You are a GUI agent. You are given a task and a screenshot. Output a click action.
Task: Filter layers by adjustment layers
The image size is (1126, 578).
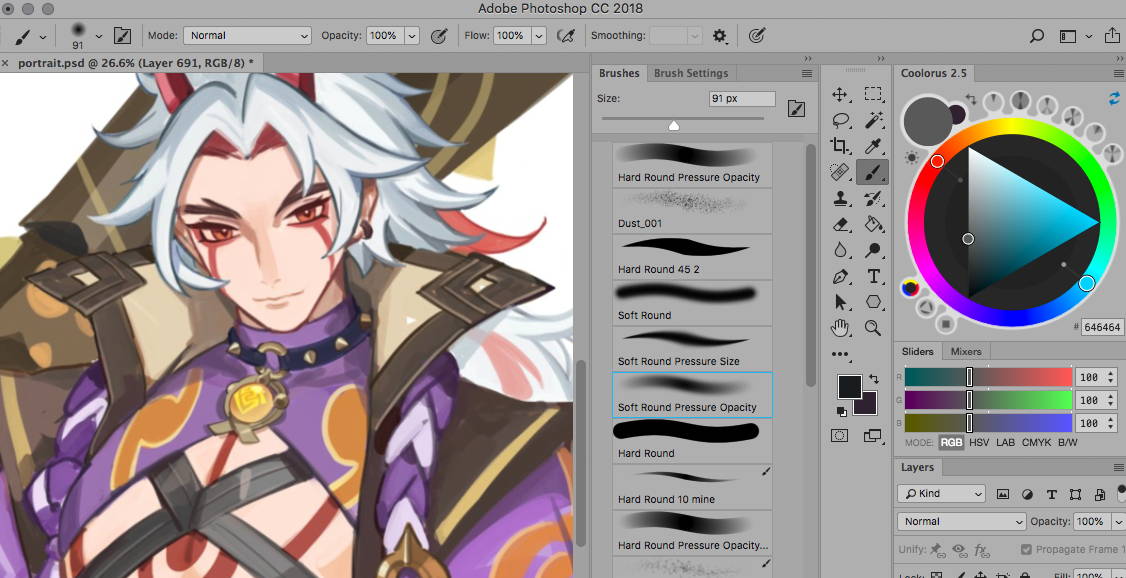pos(1028,494)
